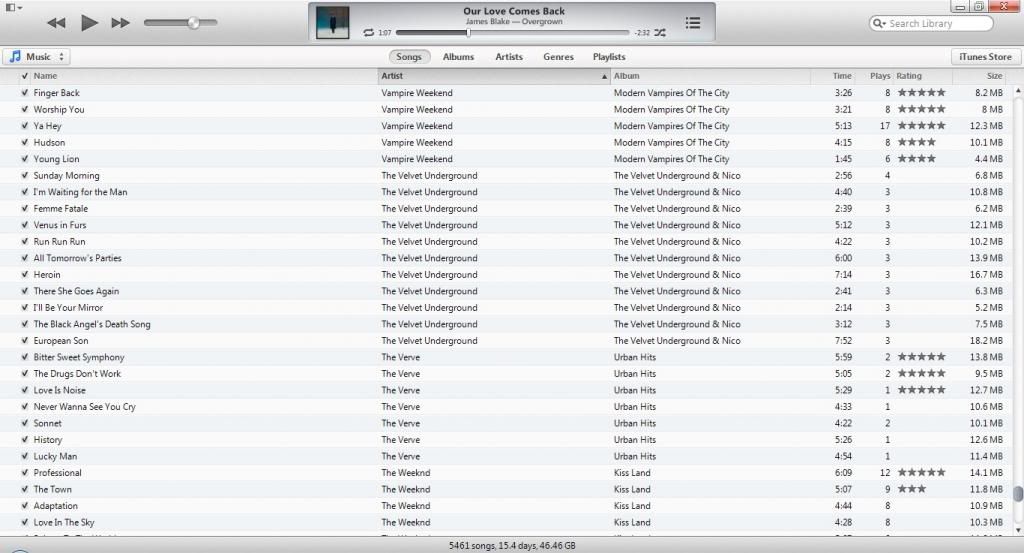The height and width of the screenshot is (553, 1024).
Task: Click the star rating for Love Is Noise
Action: 921,390
